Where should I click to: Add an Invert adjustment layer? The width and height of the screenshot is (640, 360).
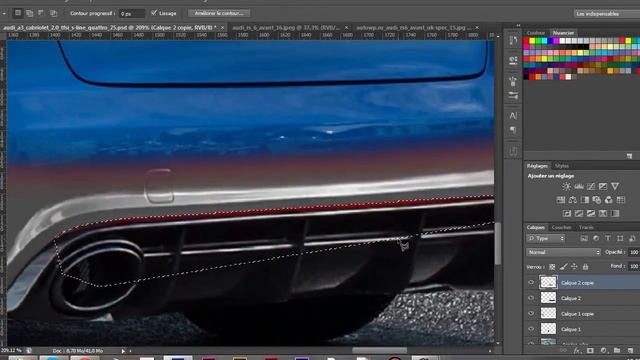point(567,213)
